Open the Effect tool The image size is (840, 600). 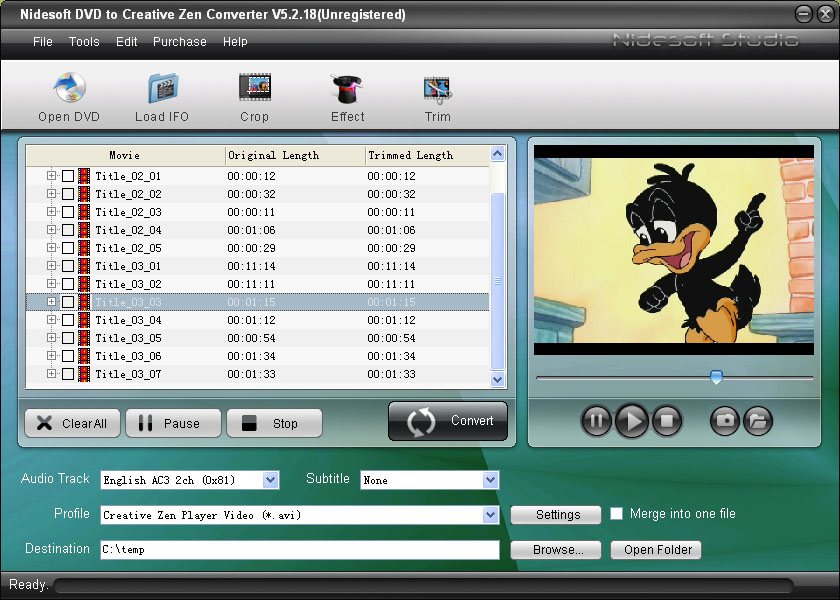347,97
